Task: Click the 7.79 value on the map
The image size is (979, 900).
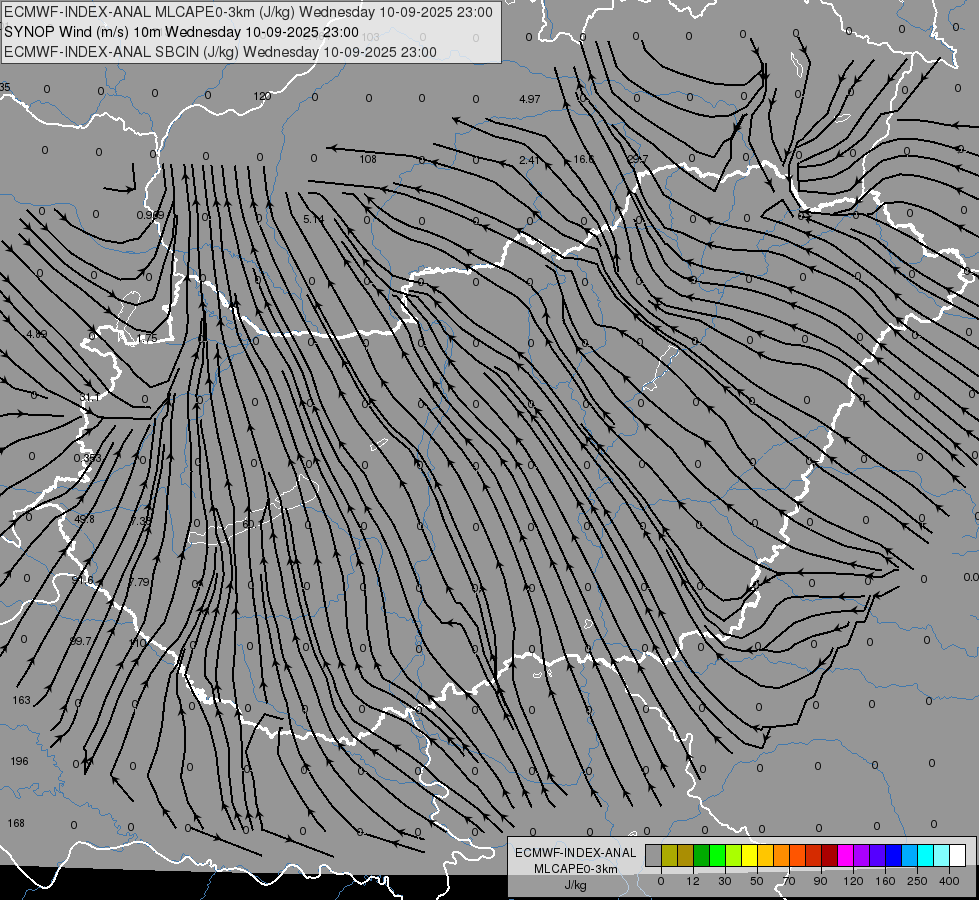Action: click(139, 581)
